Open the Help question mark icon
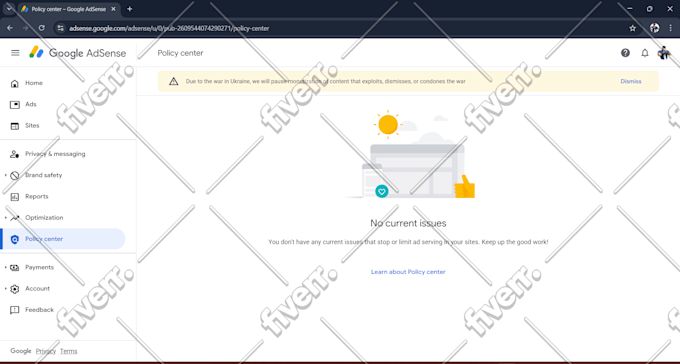This screenshot has height=364, width=680. (625, 53)
